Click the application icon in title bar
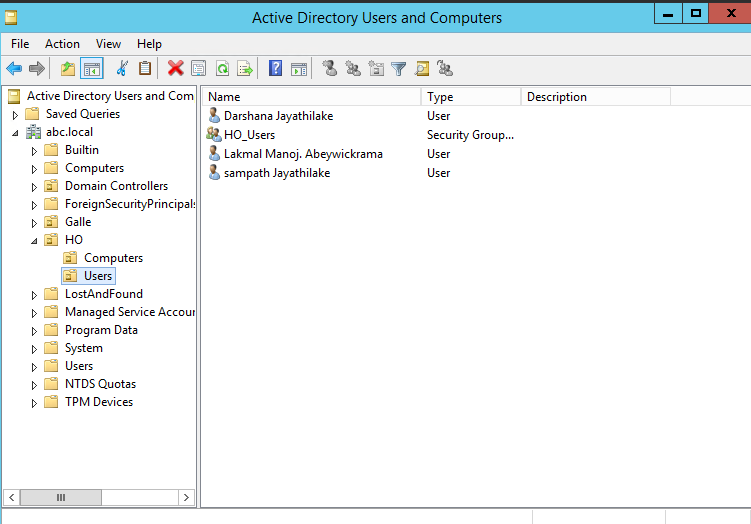751x524 pixels. tap(11, 18)
